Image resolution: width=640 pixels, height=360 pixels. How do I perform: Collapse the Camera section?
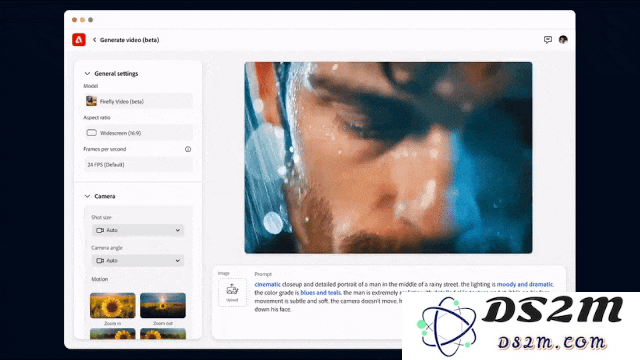pyautogui.click(x=87, y=196)
